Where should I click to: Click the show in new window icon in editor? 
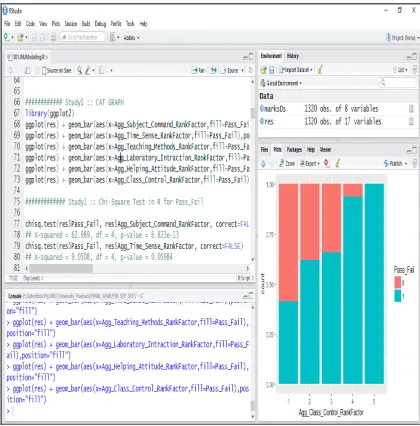pos(27,70)
